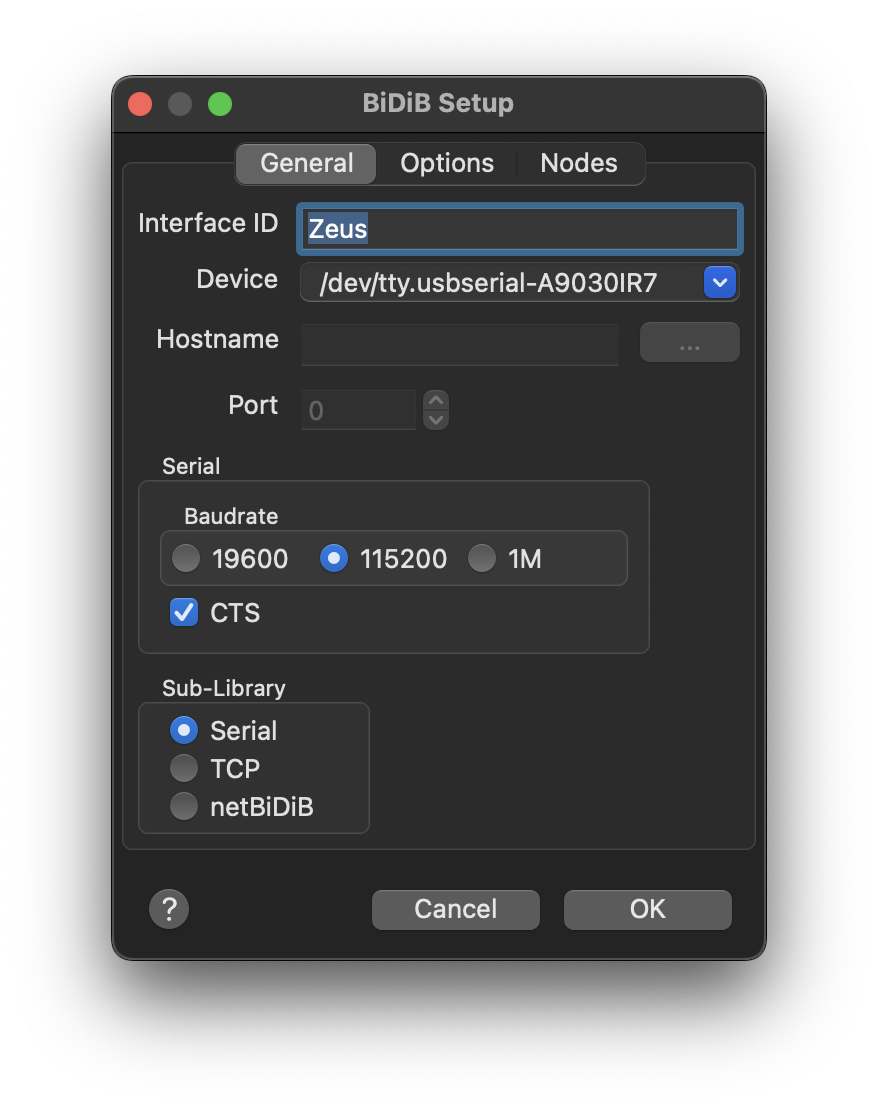Select the 19600 baudrate option
The width and height of the screenshot is (878, 1108).
[186, 559]
